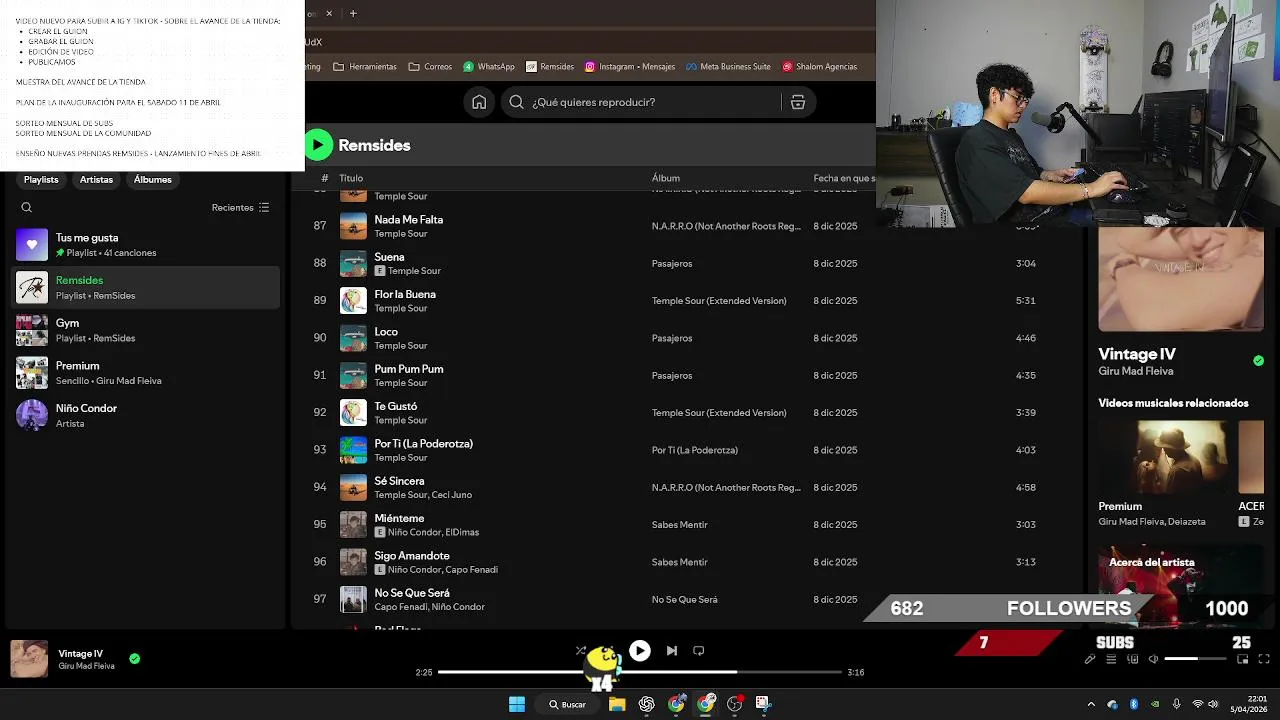Skip to the next track
This screenshot has width=1280, height=720.
672,651
